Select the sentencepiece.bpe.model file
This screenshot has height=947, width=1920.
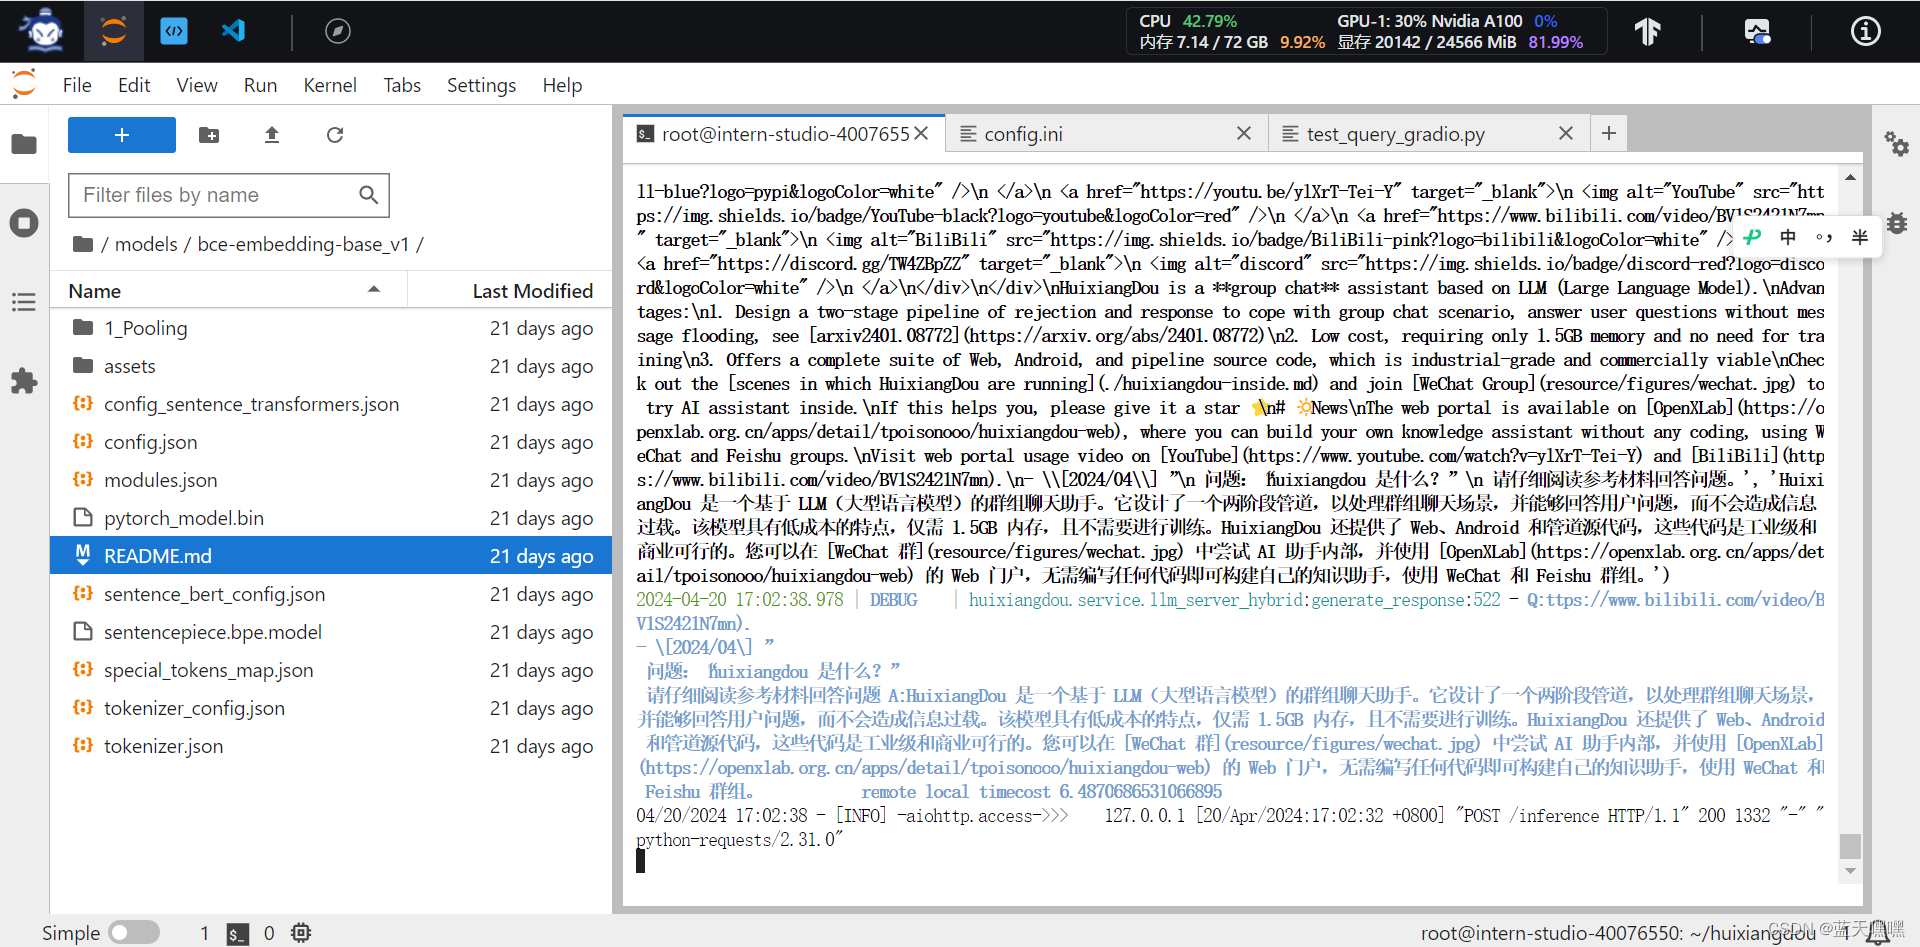(331, 632)
